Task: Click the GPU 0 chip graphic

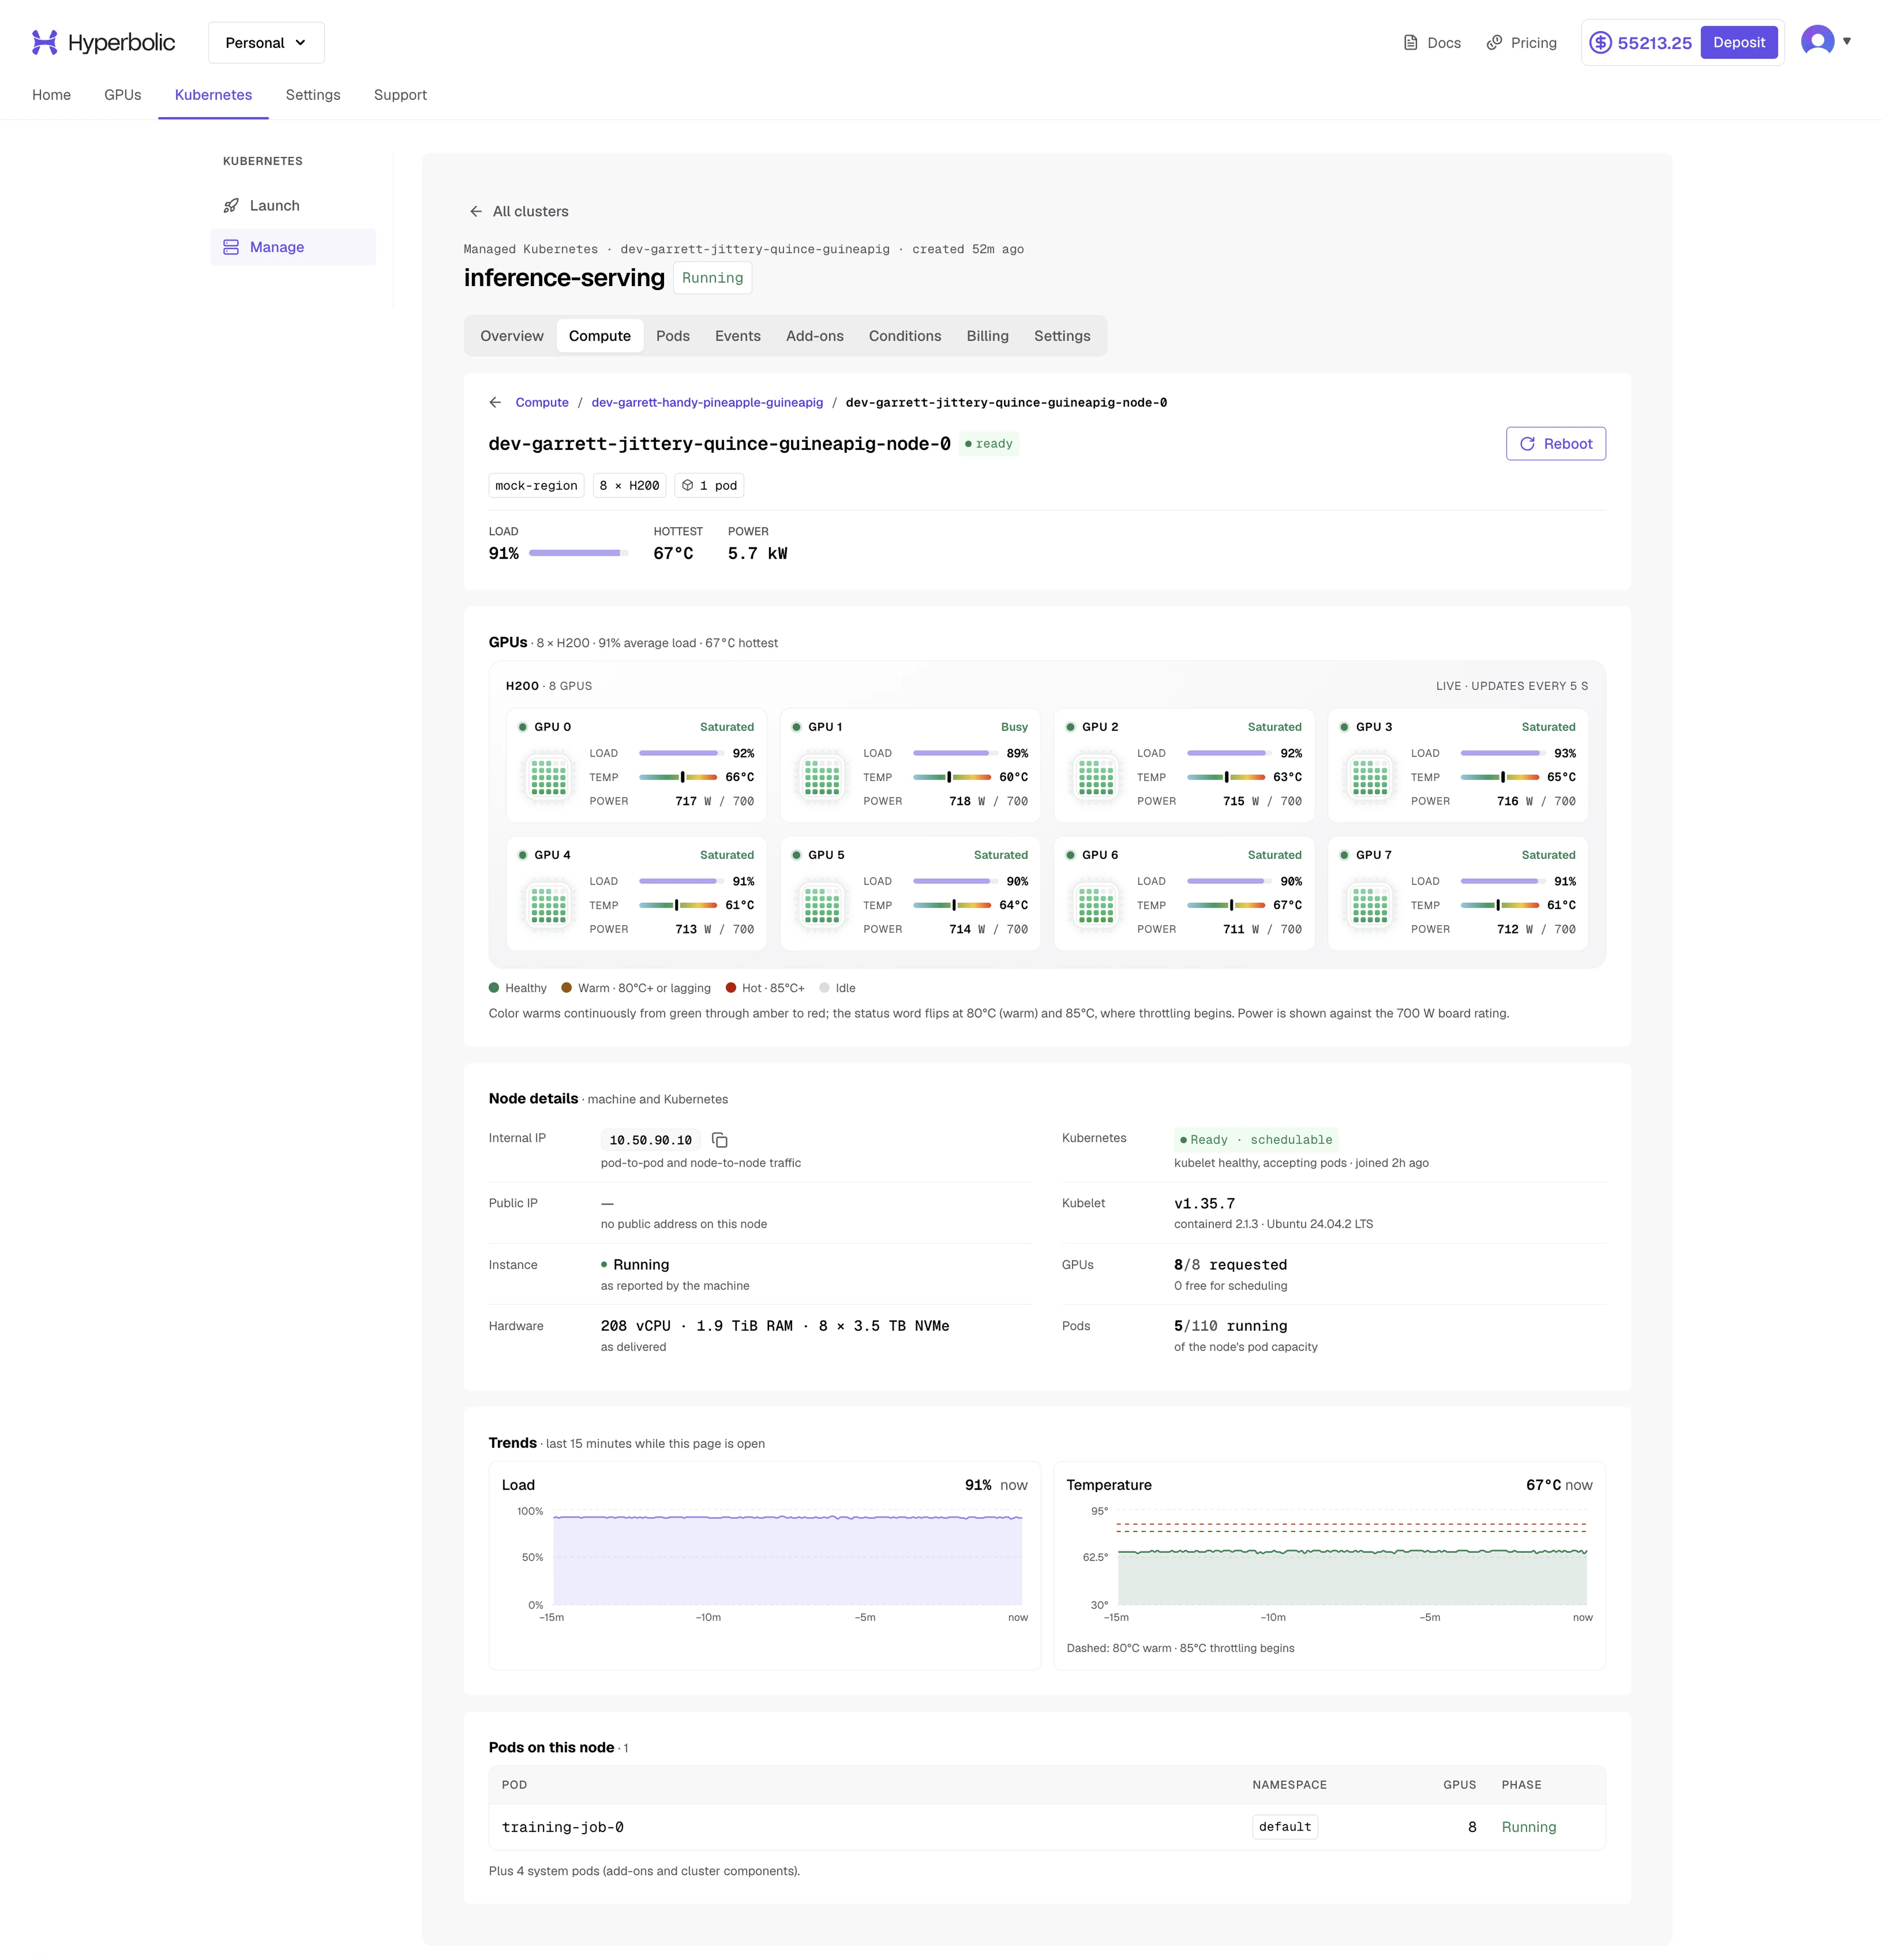Action: (548, 777)
